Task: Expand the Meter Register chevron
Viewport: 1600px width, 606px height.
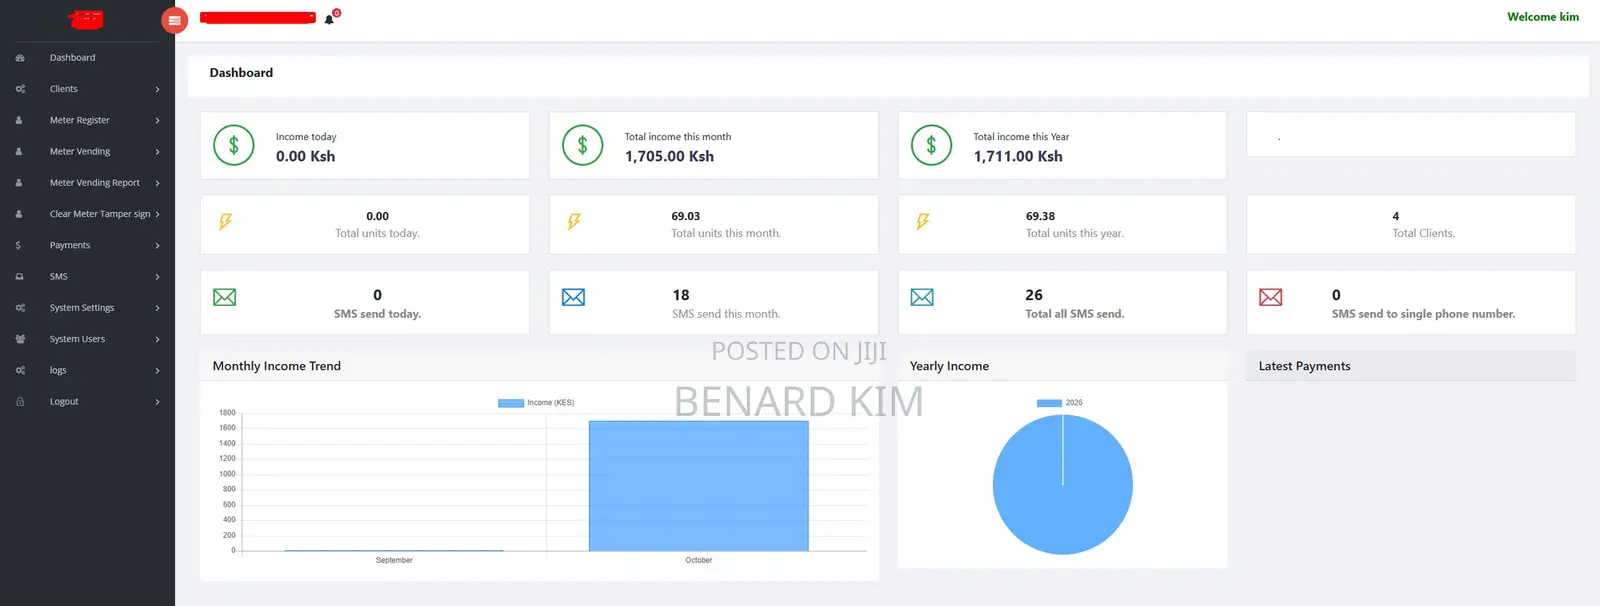Action: (x=157, y=121)
